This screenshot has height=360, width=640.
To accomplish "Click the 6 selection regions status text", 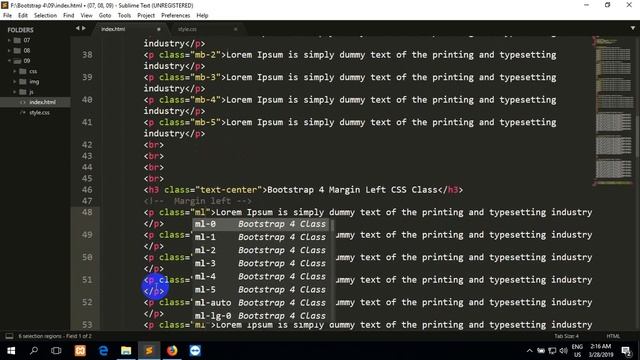I will [x=55, y=336].
